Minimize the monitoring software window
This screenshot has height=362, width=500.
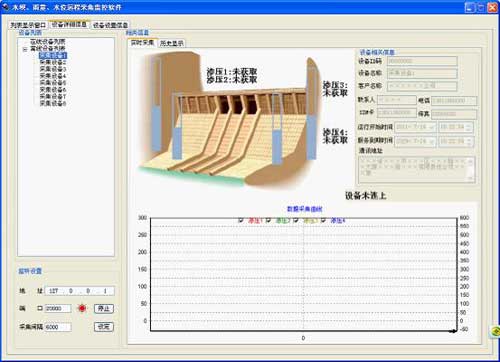tap(470, 7)
